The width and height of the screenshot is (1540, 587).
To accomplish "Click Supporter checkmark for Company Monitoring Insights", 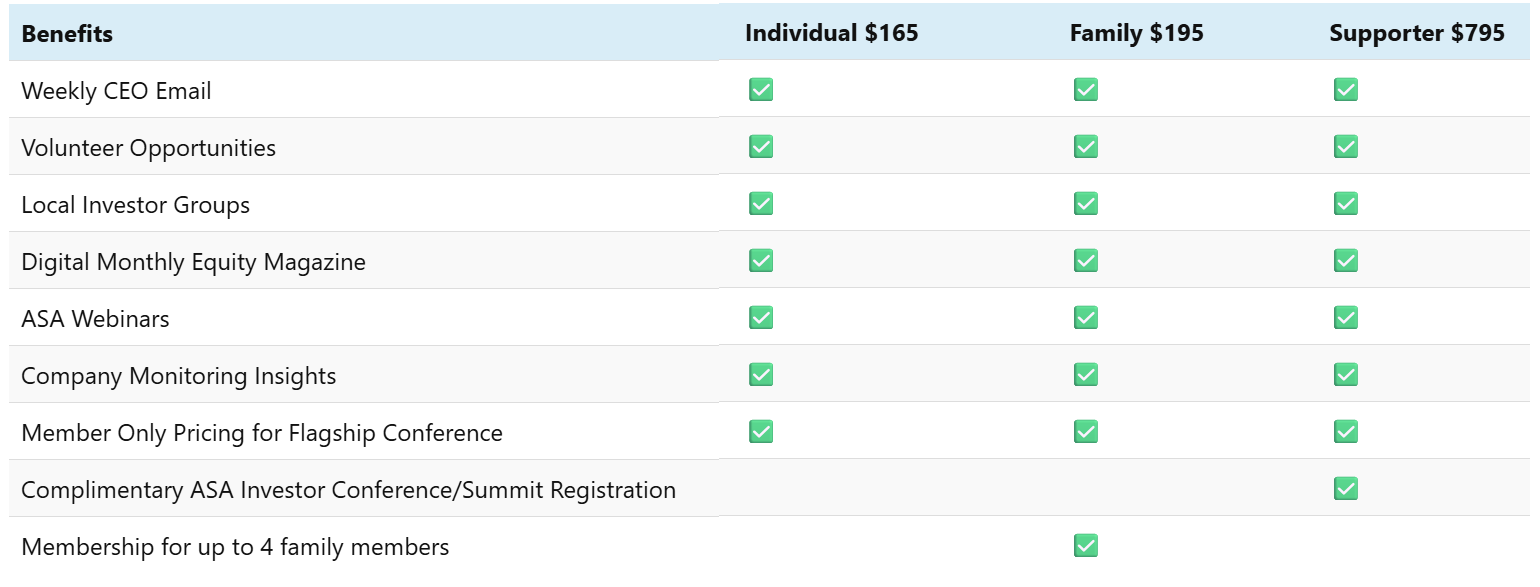I will pyautogui.click(x=1346, y=375).
